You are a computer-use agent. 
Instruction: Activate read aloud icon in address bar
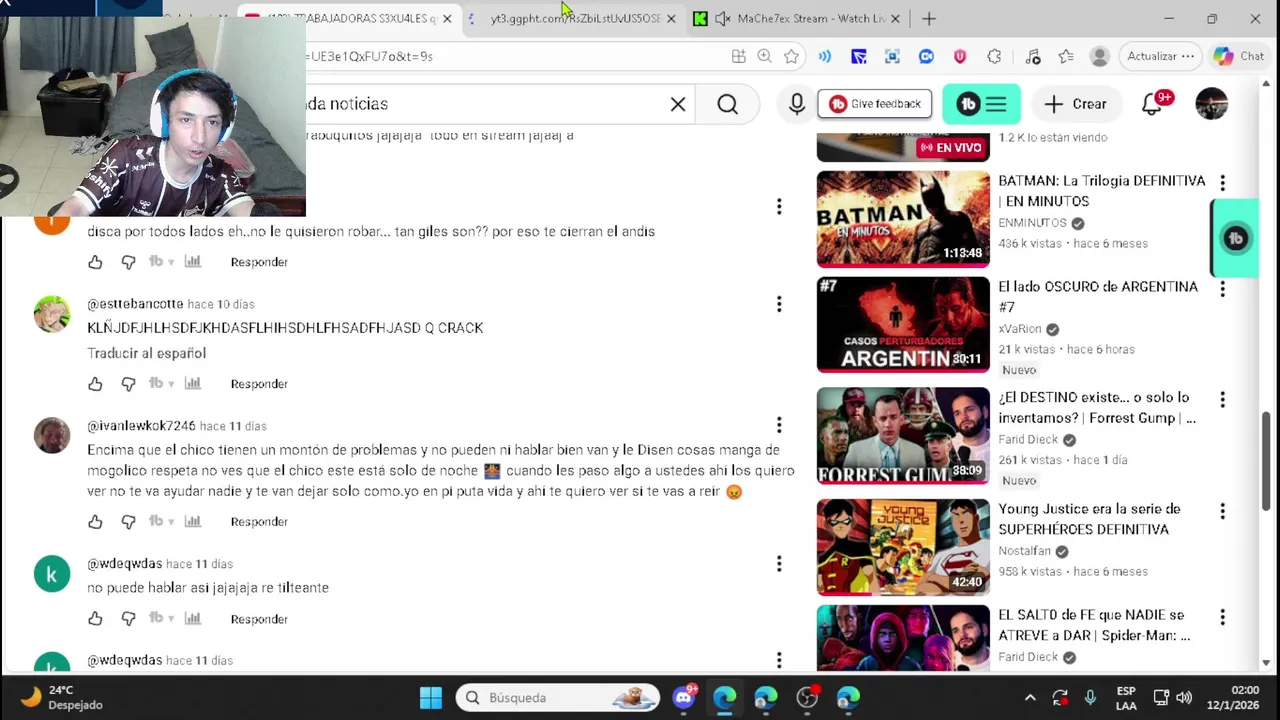pyautogui.click(x=825, y=56)
